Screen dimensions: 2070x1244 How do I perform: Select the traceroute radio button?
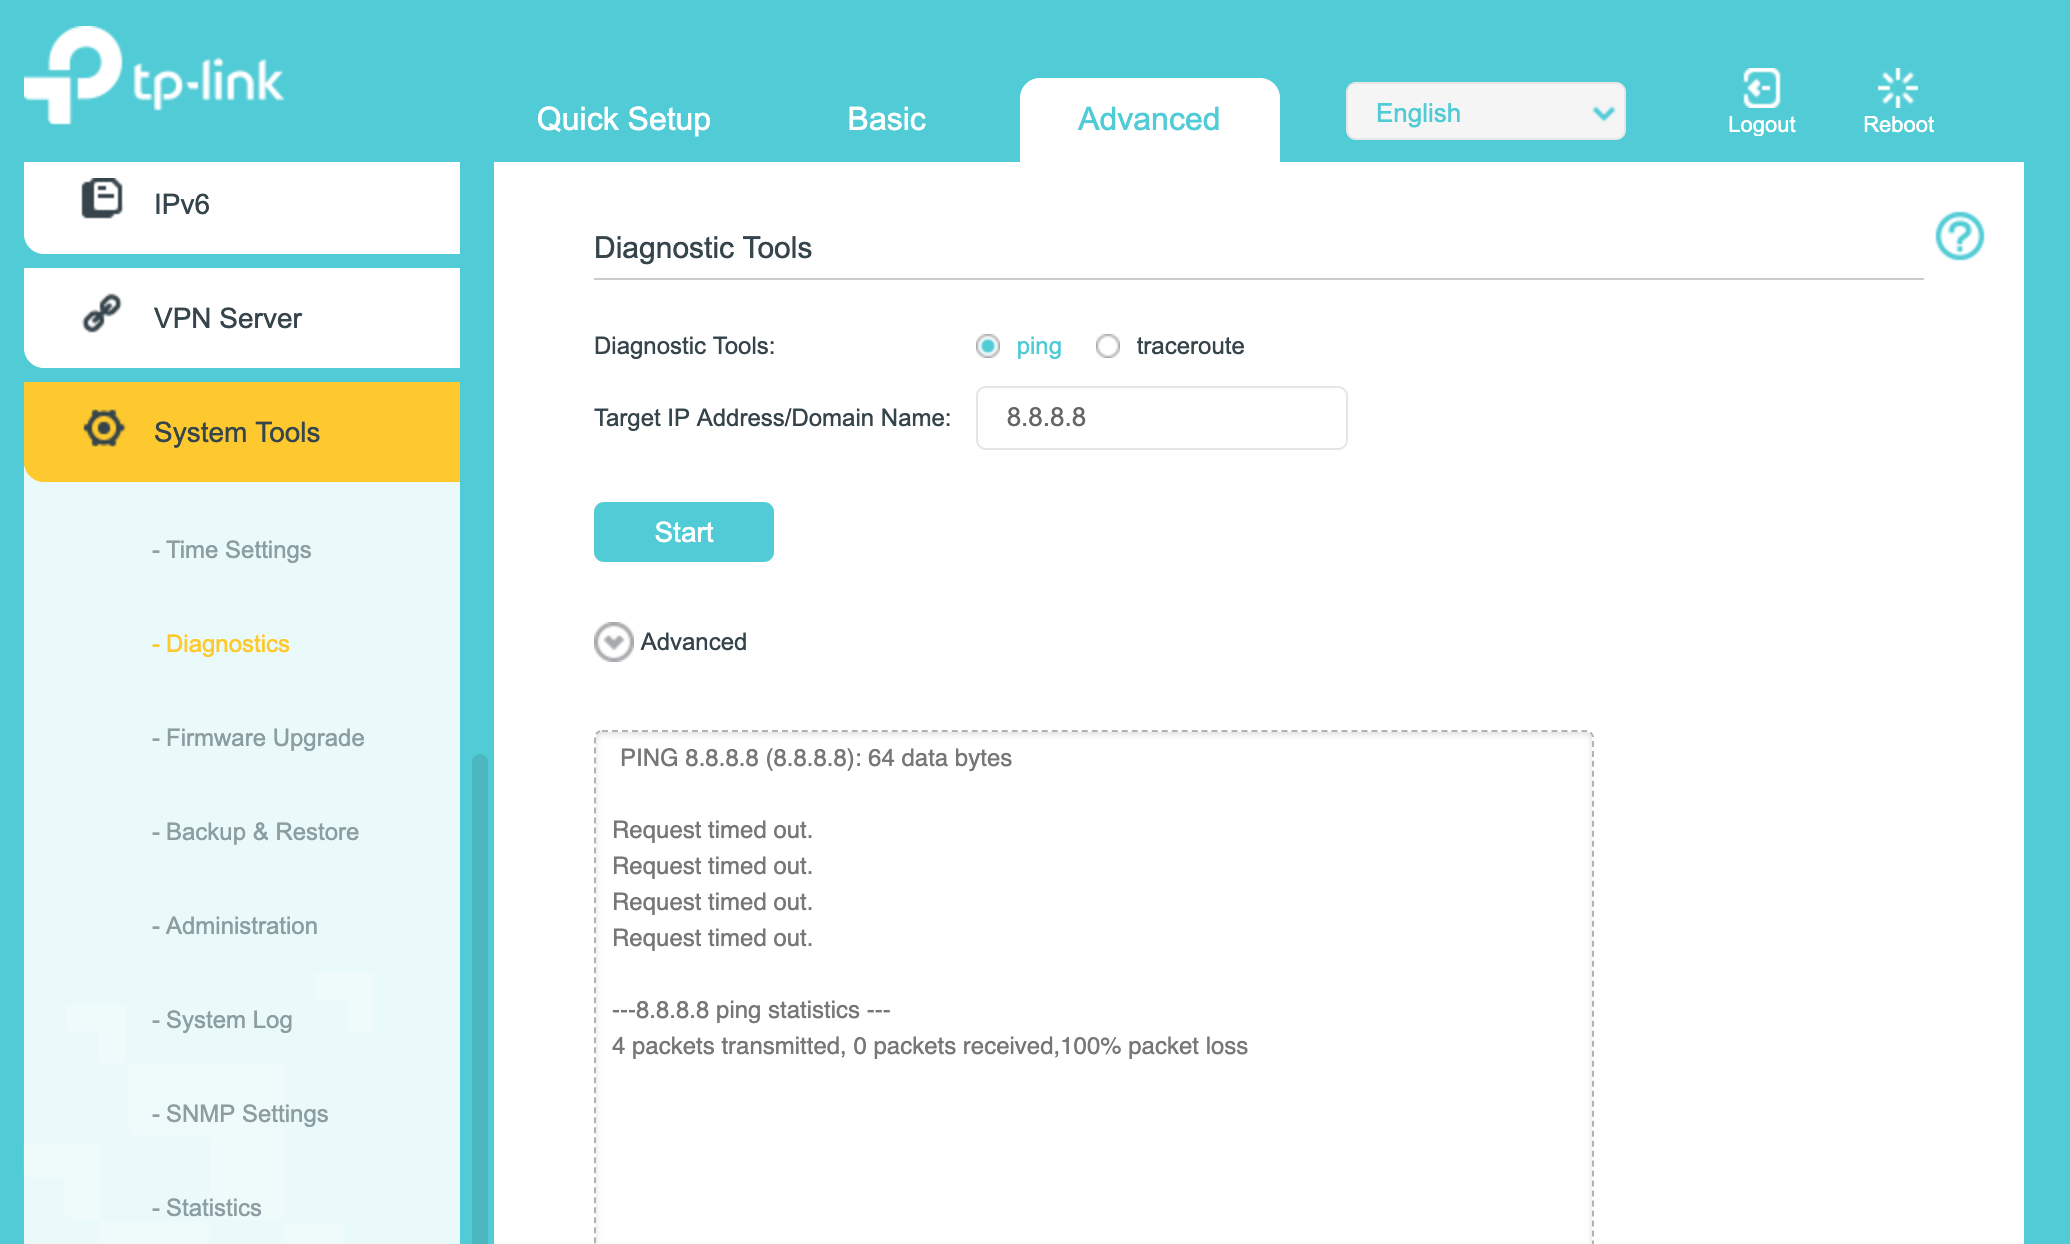(x=1108, y=346)
